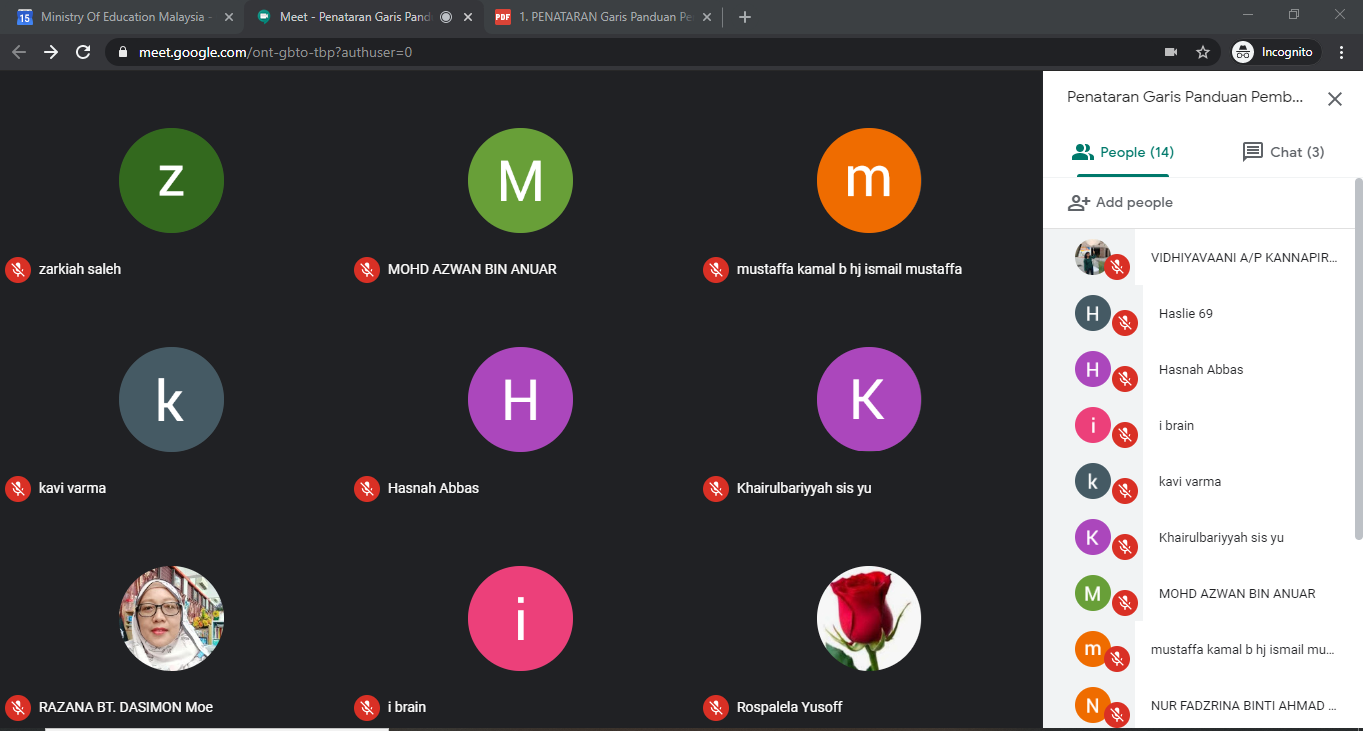
Task: Click muted mic icon by kavi varma tile
Action: click(17, 488)
